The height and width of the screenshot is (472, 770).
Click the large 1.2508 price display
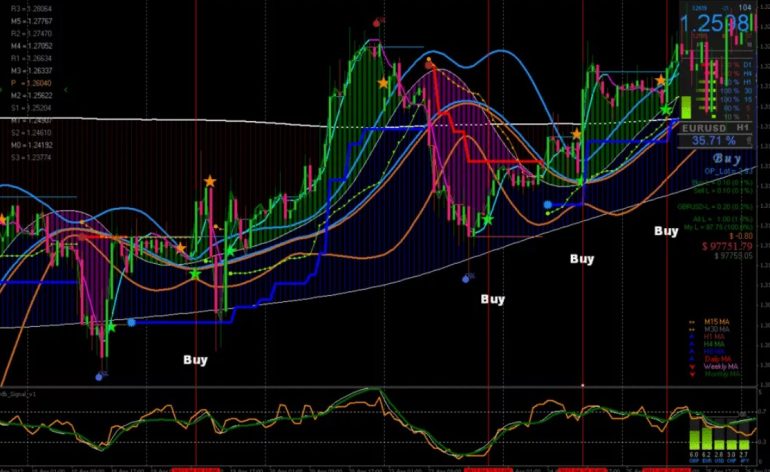pos(715,24)
